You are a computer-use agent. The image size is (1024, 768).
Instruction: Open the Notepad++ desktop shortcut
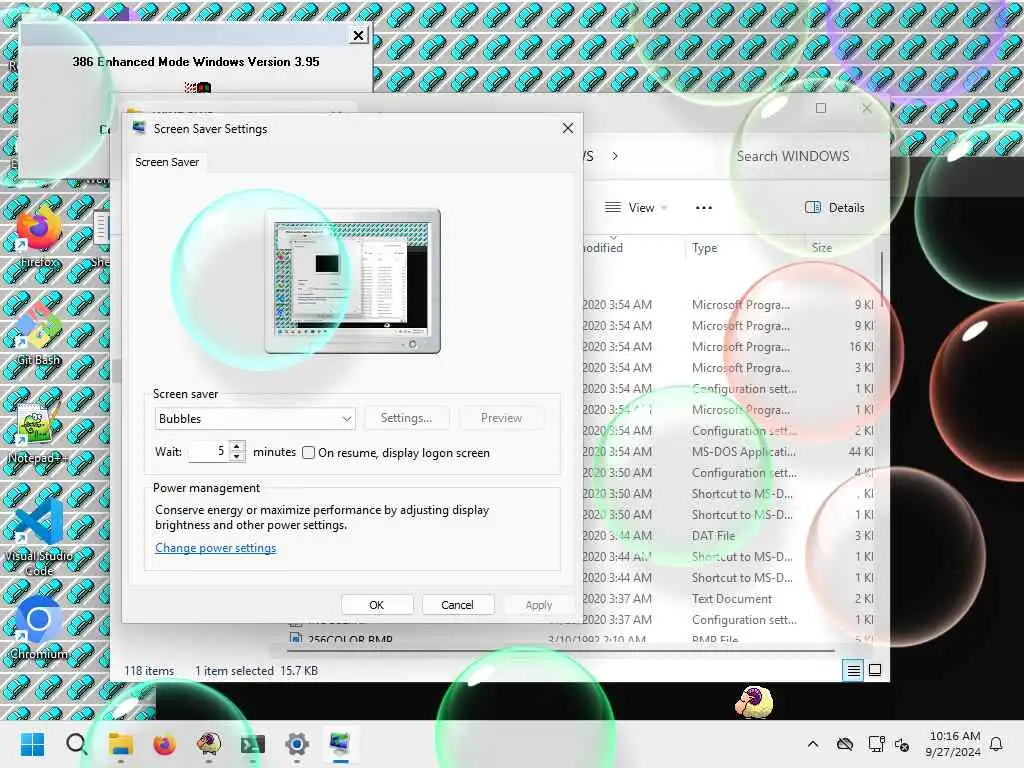coord(39,431)
